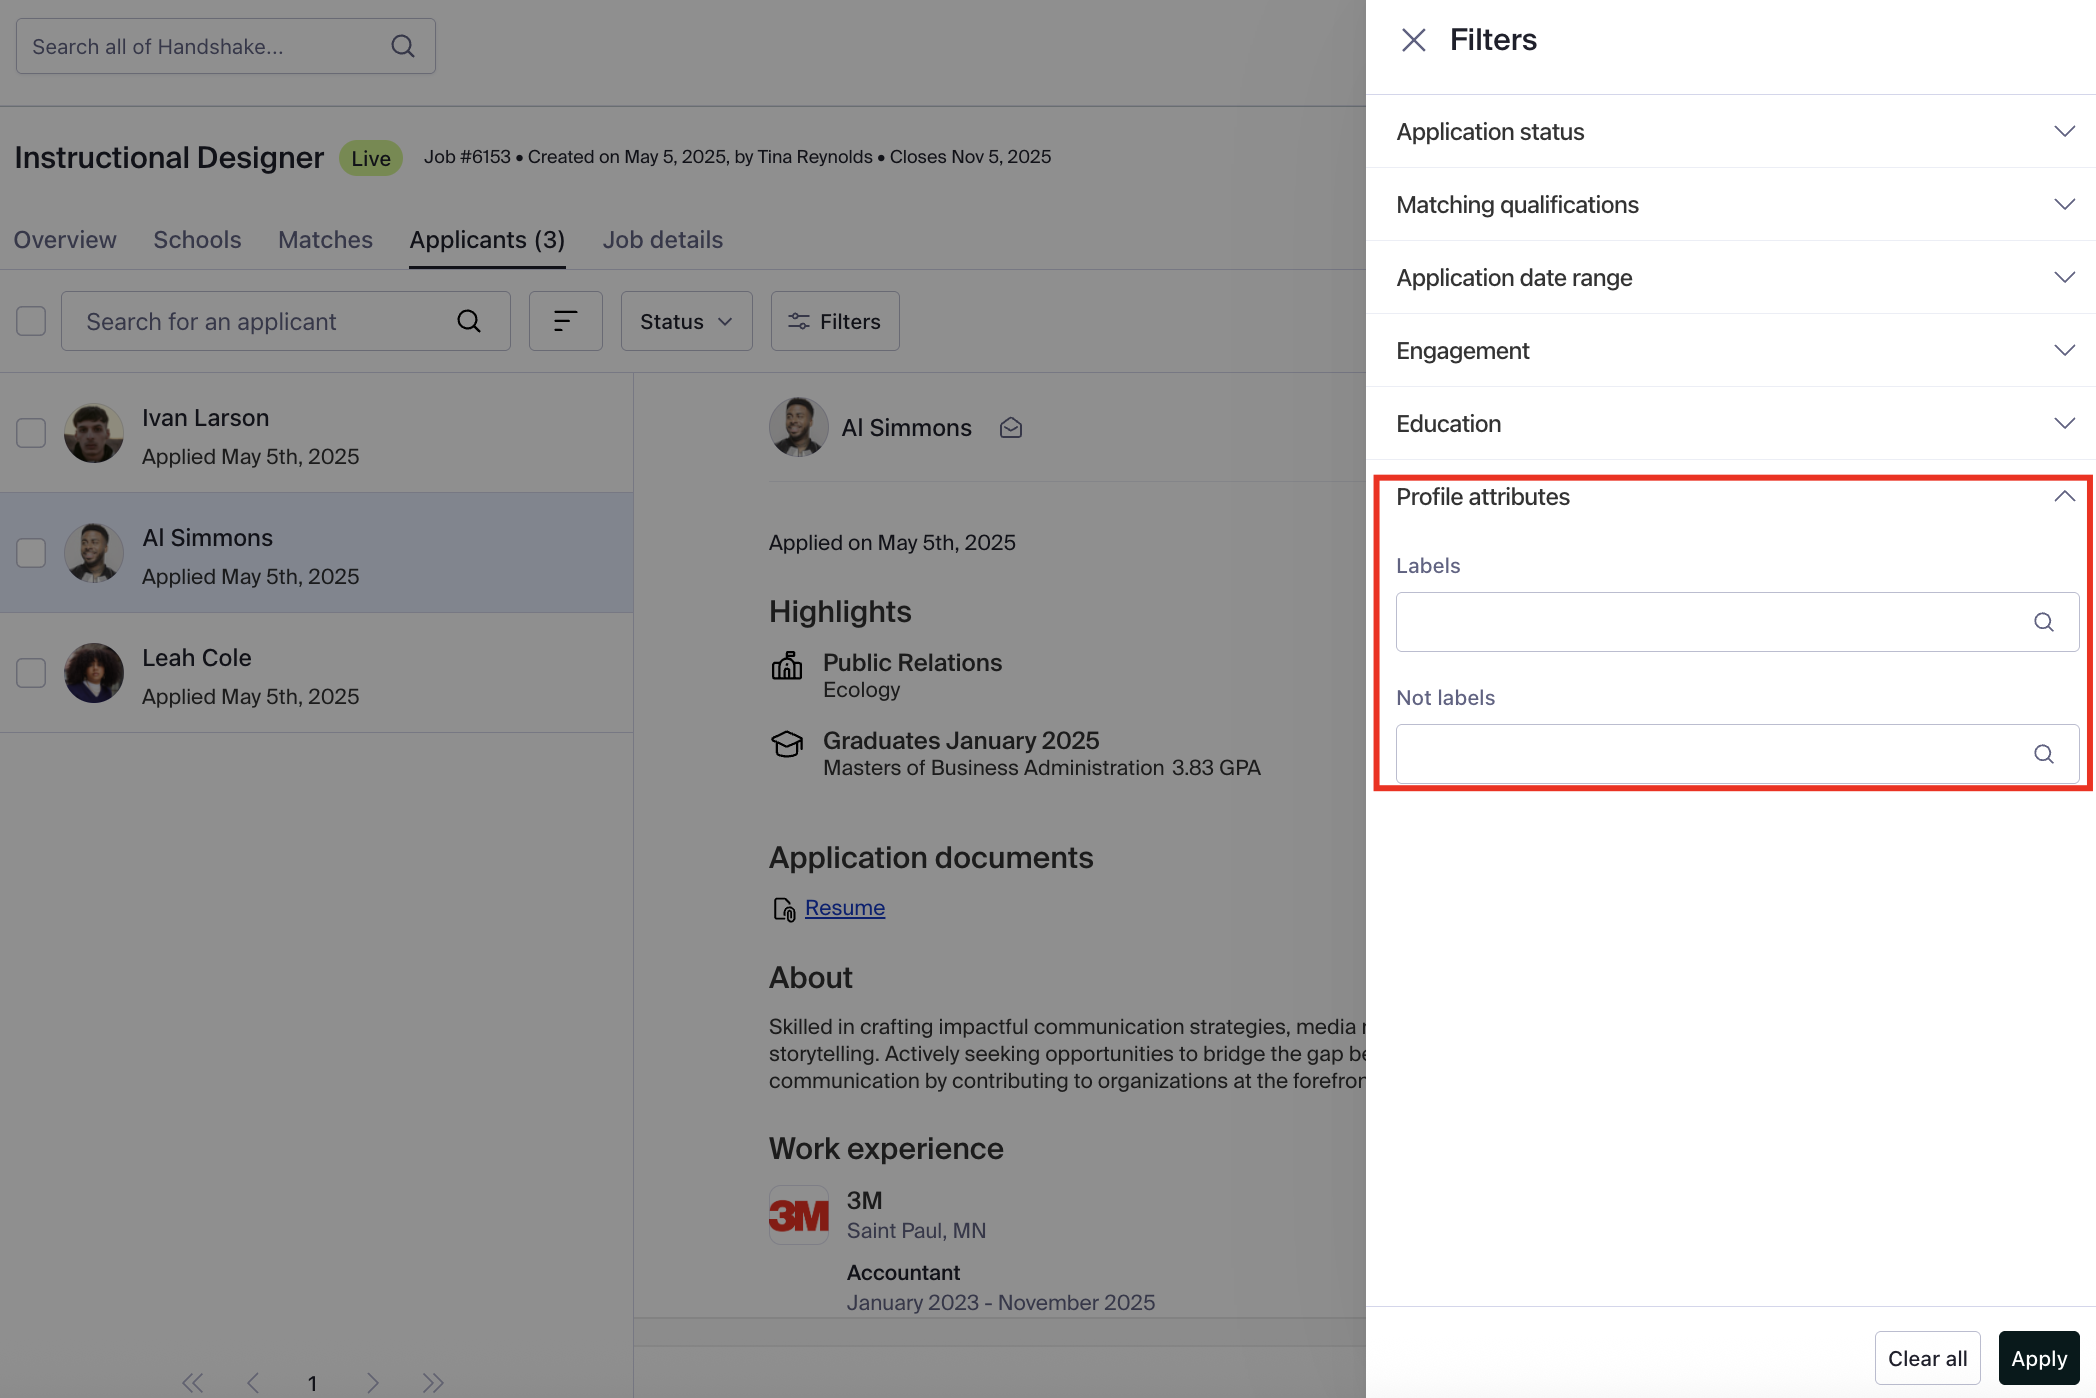2096x1398 pixels.
Task: Apply the selected filters
Action: pyautogui.click(x=2039, y=1358)
